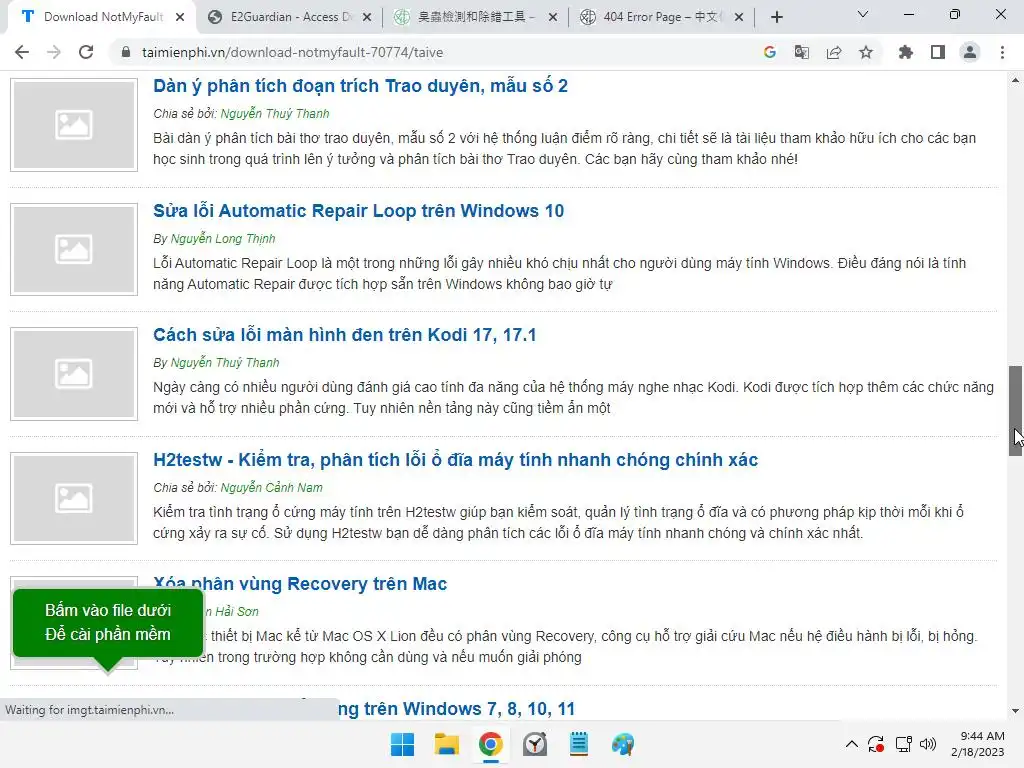Close the 404 Error Page tab
1024x768 pixels.
pyautogui.click(x=739, y=17)
